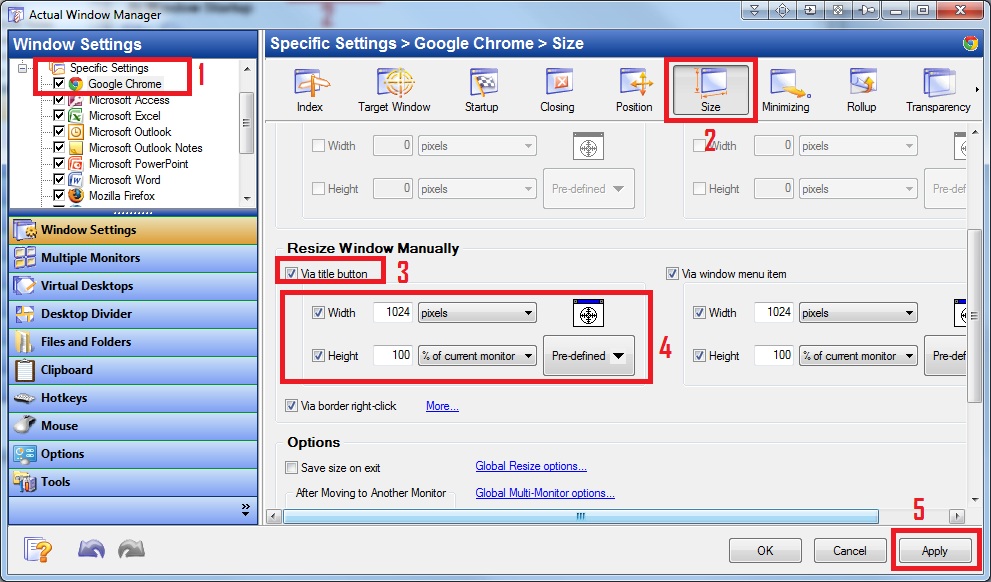Apply the settings with the Apply button
Image resolution: width=991 pixels, height=582 pixels.
point(934,550)
